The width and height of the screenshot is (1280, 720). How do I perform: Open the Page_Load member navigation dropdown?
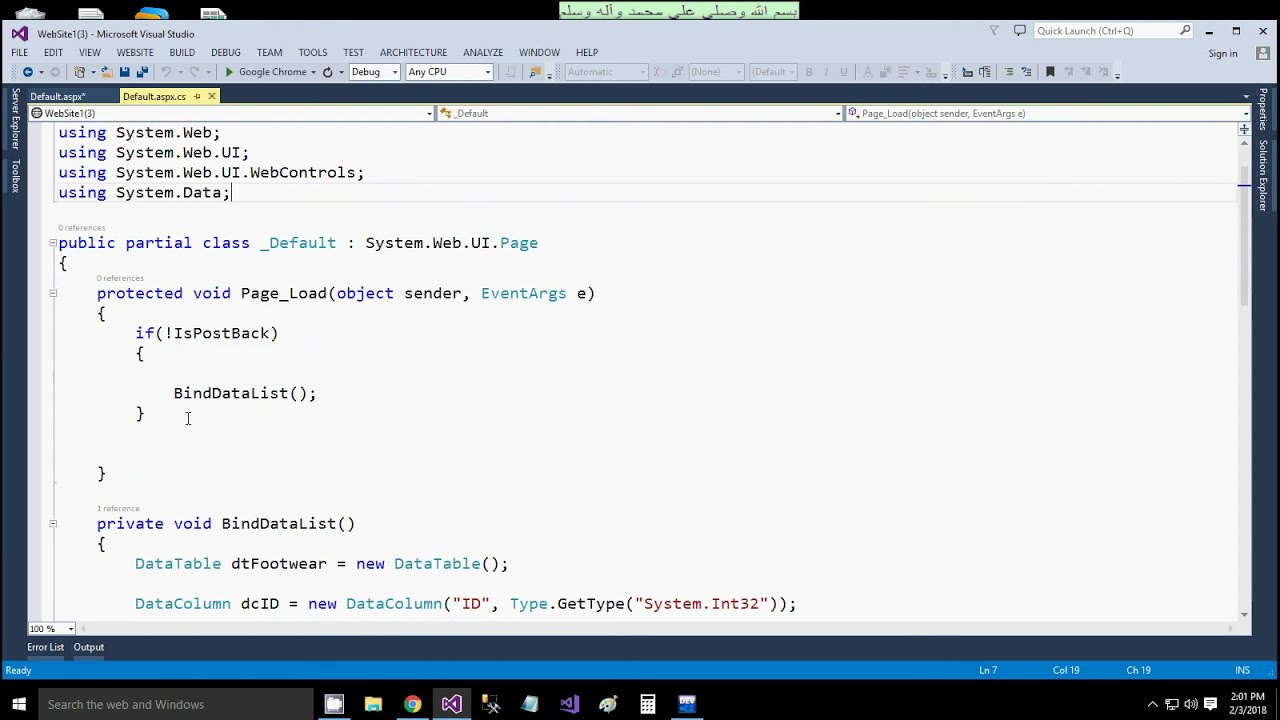pyautogui.click(x=1047, y=113)
